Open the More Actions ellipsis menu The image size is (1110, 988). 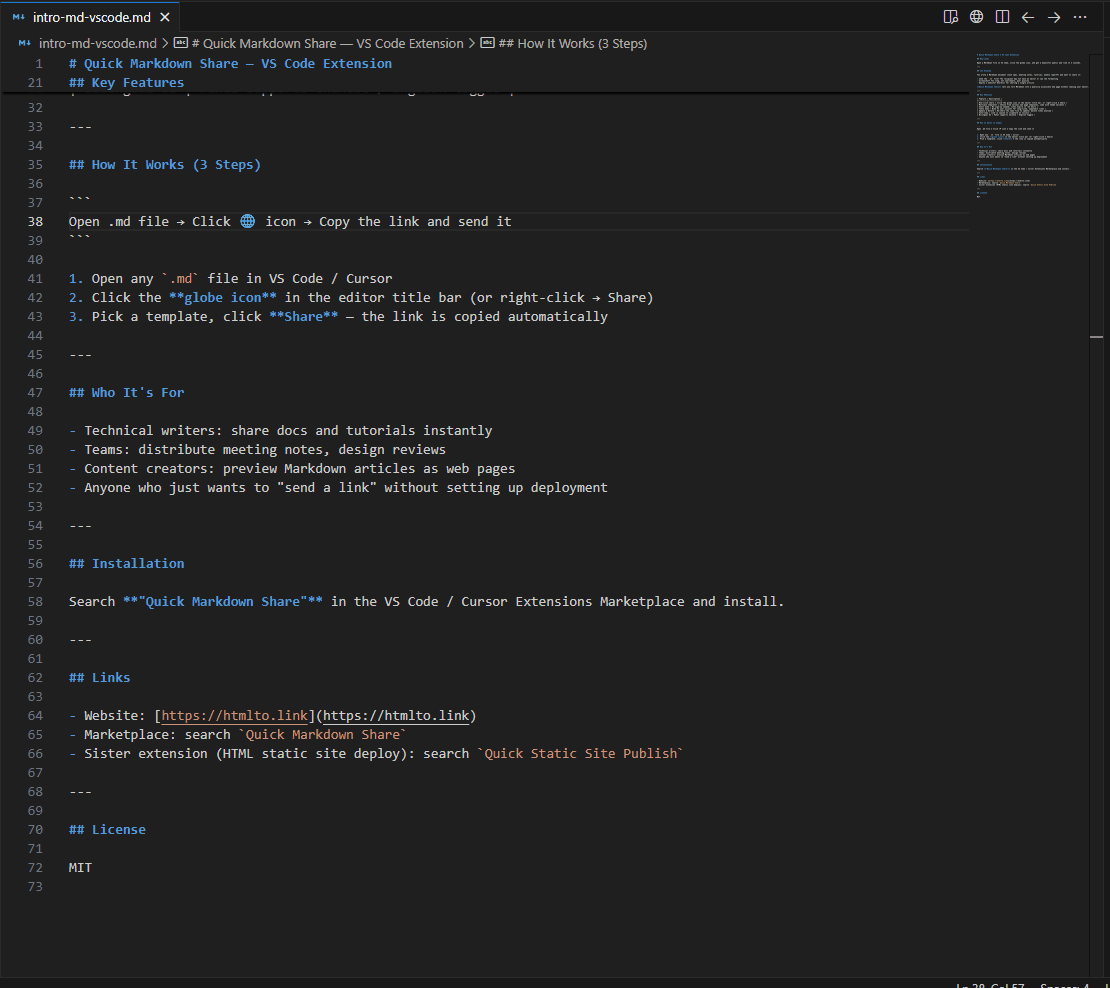pyautogui.click(x=1080, y=17)
